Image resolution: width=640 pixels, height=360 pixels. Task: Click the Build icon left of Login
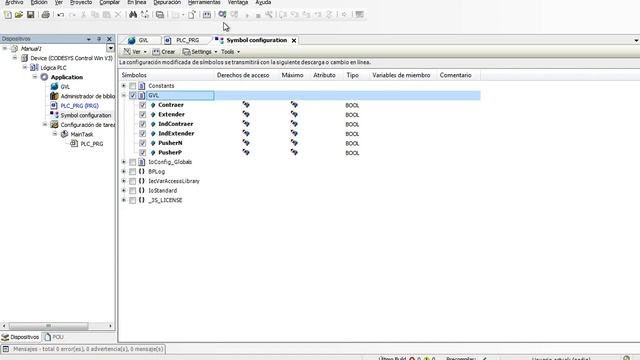(207, 15)
